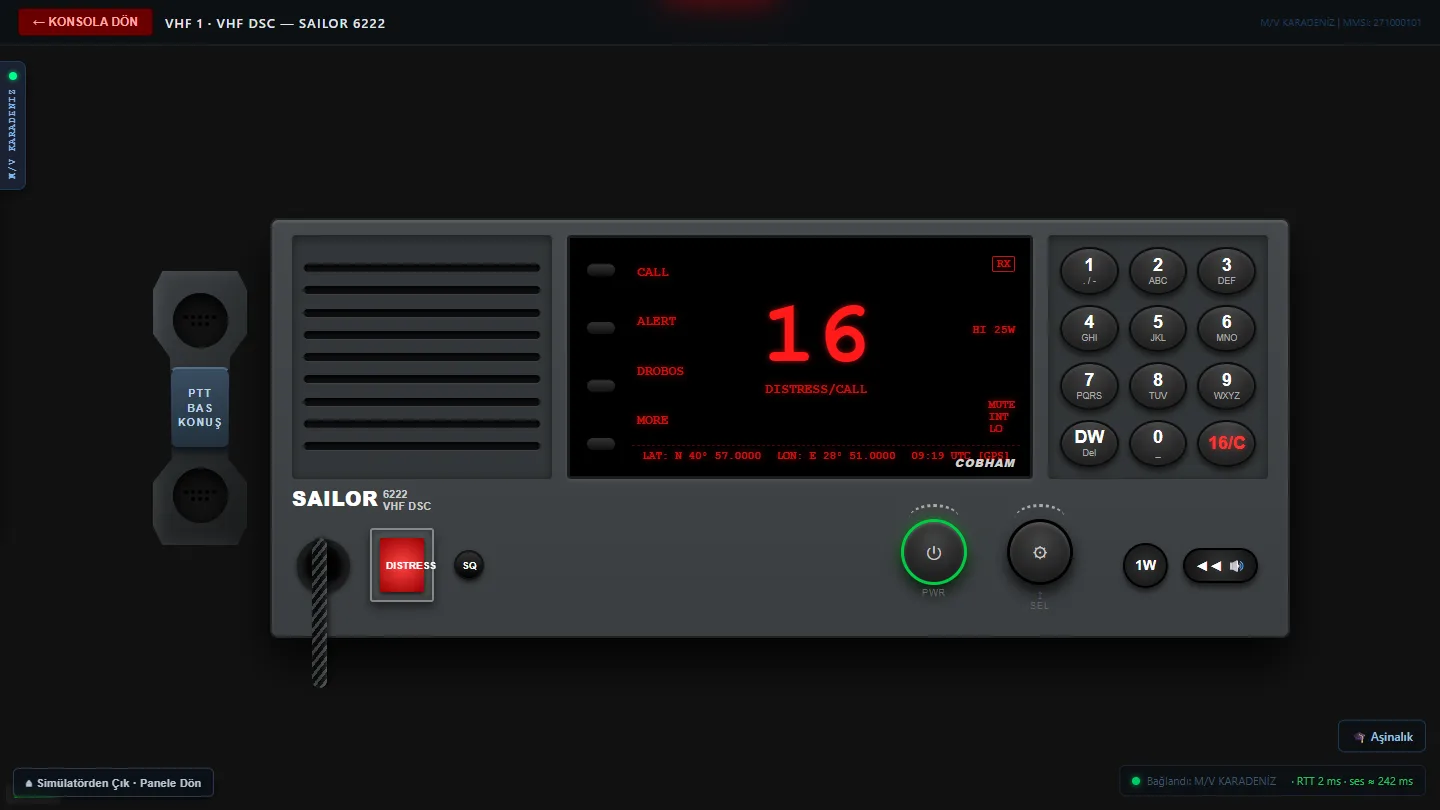Select the CALL menu label on display

coord(653,272)
